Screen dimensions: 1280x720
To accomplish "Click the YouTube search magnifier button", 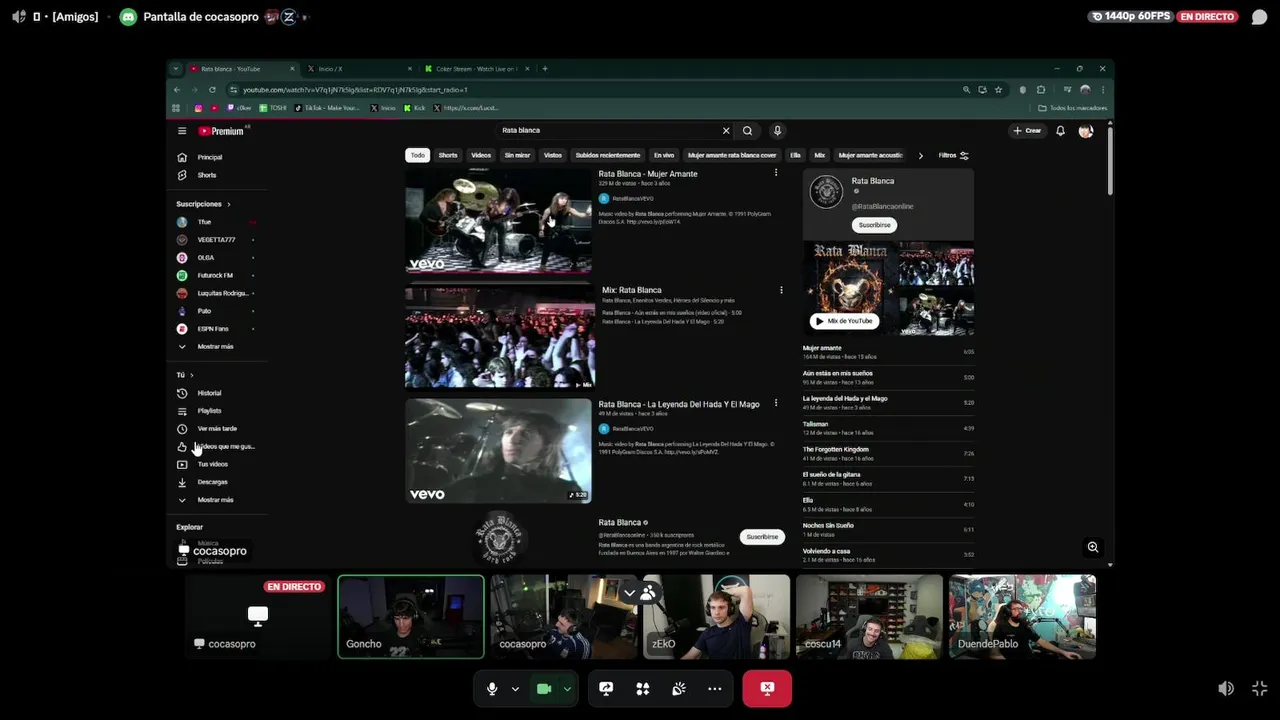I will pyautogui.click(x=747, y=130).
